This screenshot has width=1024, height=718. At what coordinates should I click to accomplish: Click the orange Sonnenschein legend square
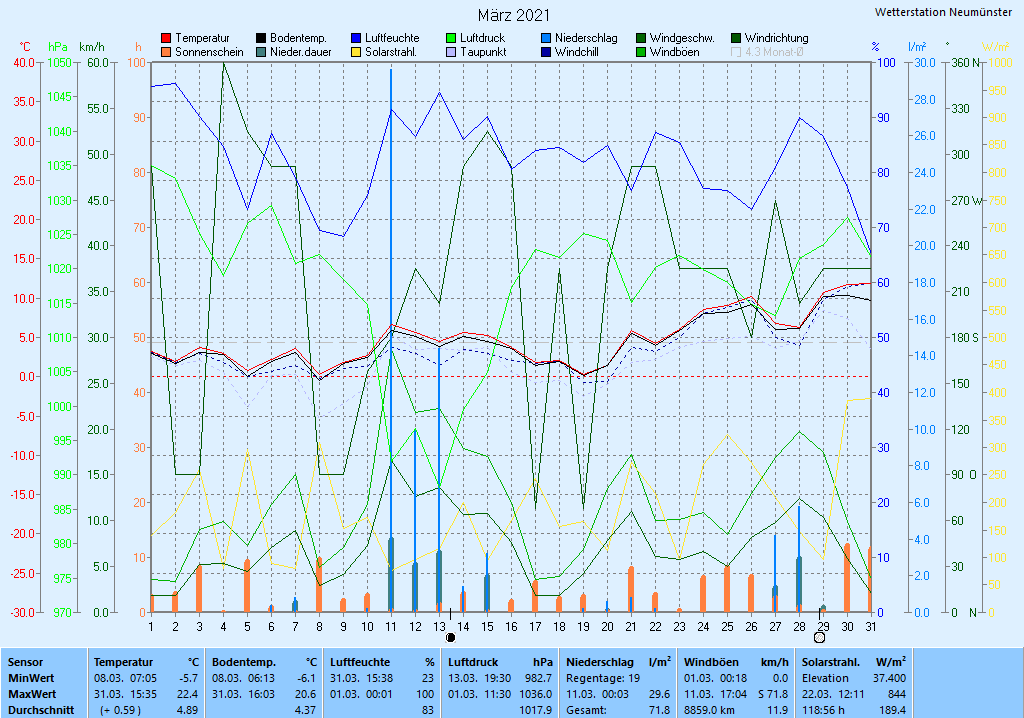[x=167, y=52]
